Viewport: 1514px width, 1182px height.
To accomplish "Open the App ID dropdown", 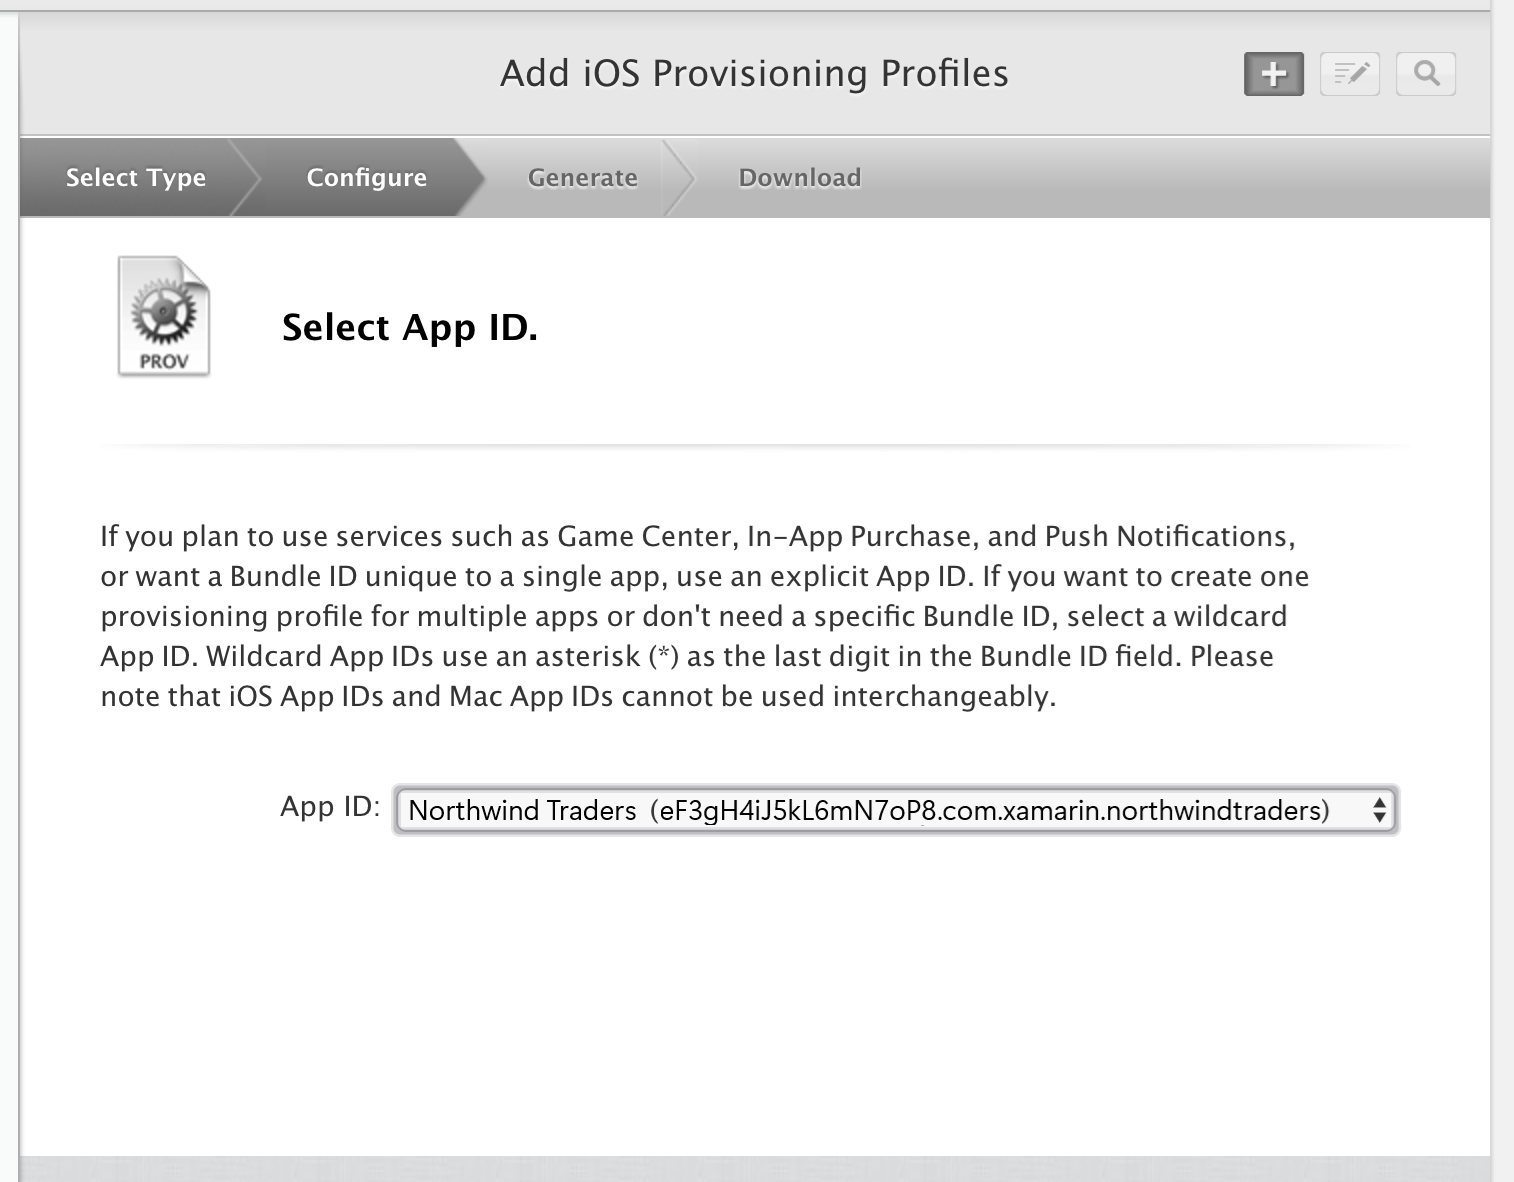I will (x=896, y=810).
